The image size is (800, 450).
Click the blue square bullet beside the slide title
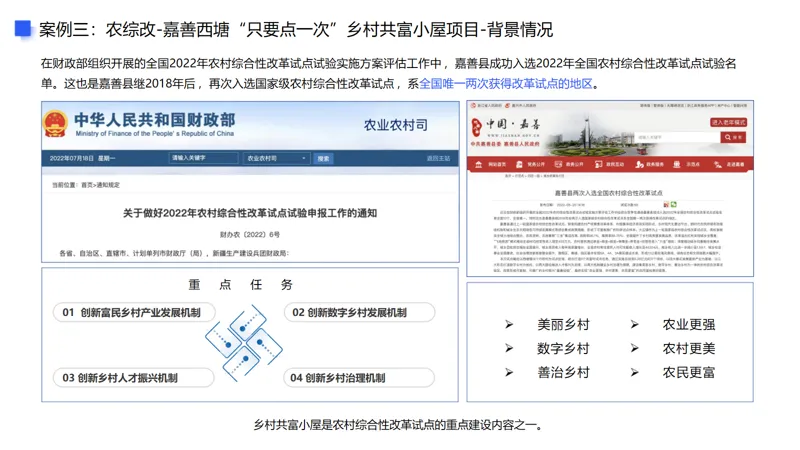tap(23, 29)
